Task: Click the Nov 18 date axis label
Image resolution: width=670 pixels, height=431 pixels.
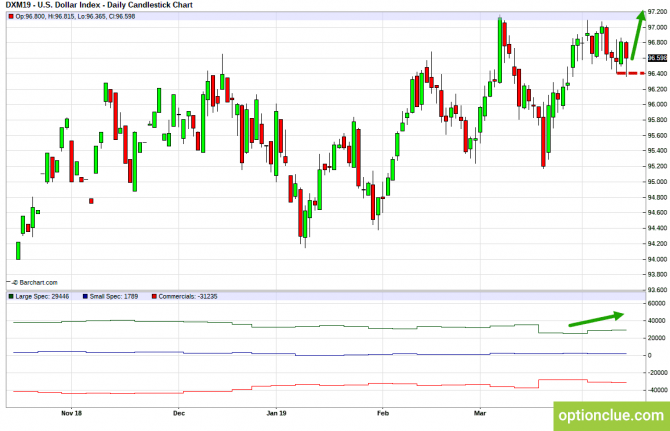Action: 71,413
